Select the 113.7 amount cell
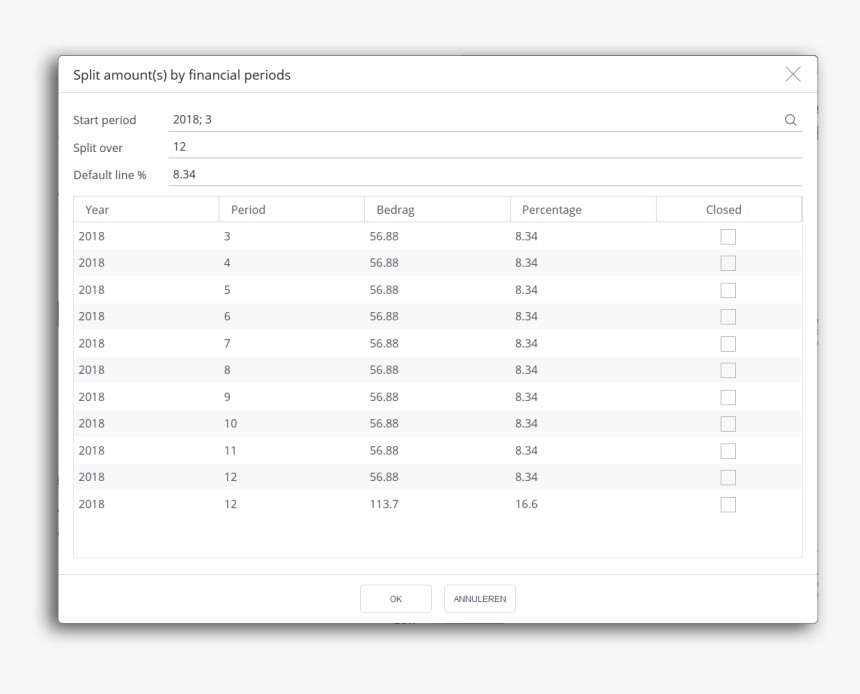 pos(437,504)
